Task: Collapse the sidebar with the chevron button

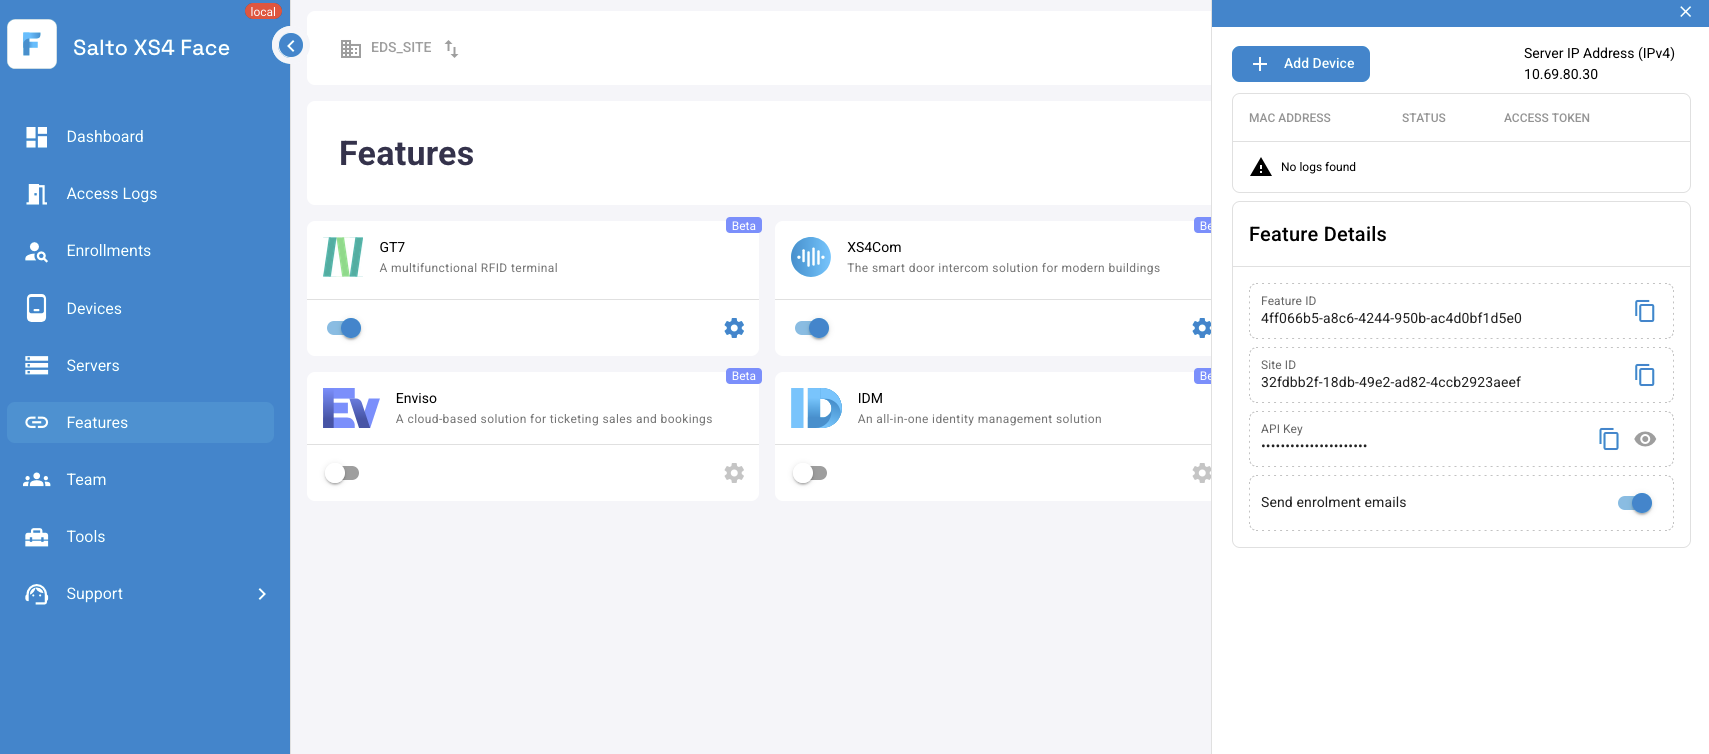Action: point(290,45)
